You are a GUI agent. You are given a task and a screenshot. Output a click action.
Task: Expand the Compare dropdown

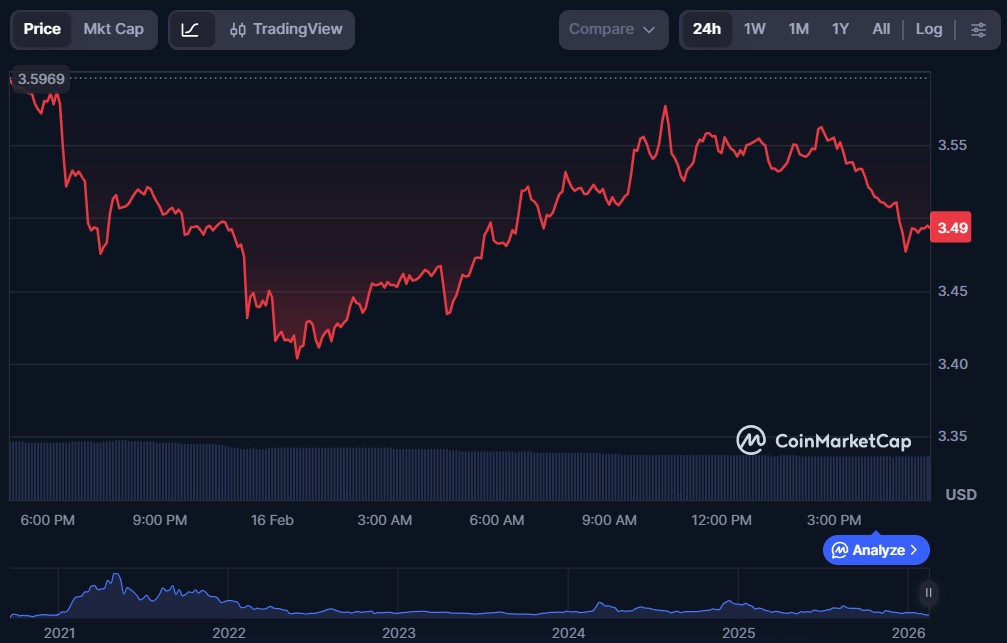[613, 30]
